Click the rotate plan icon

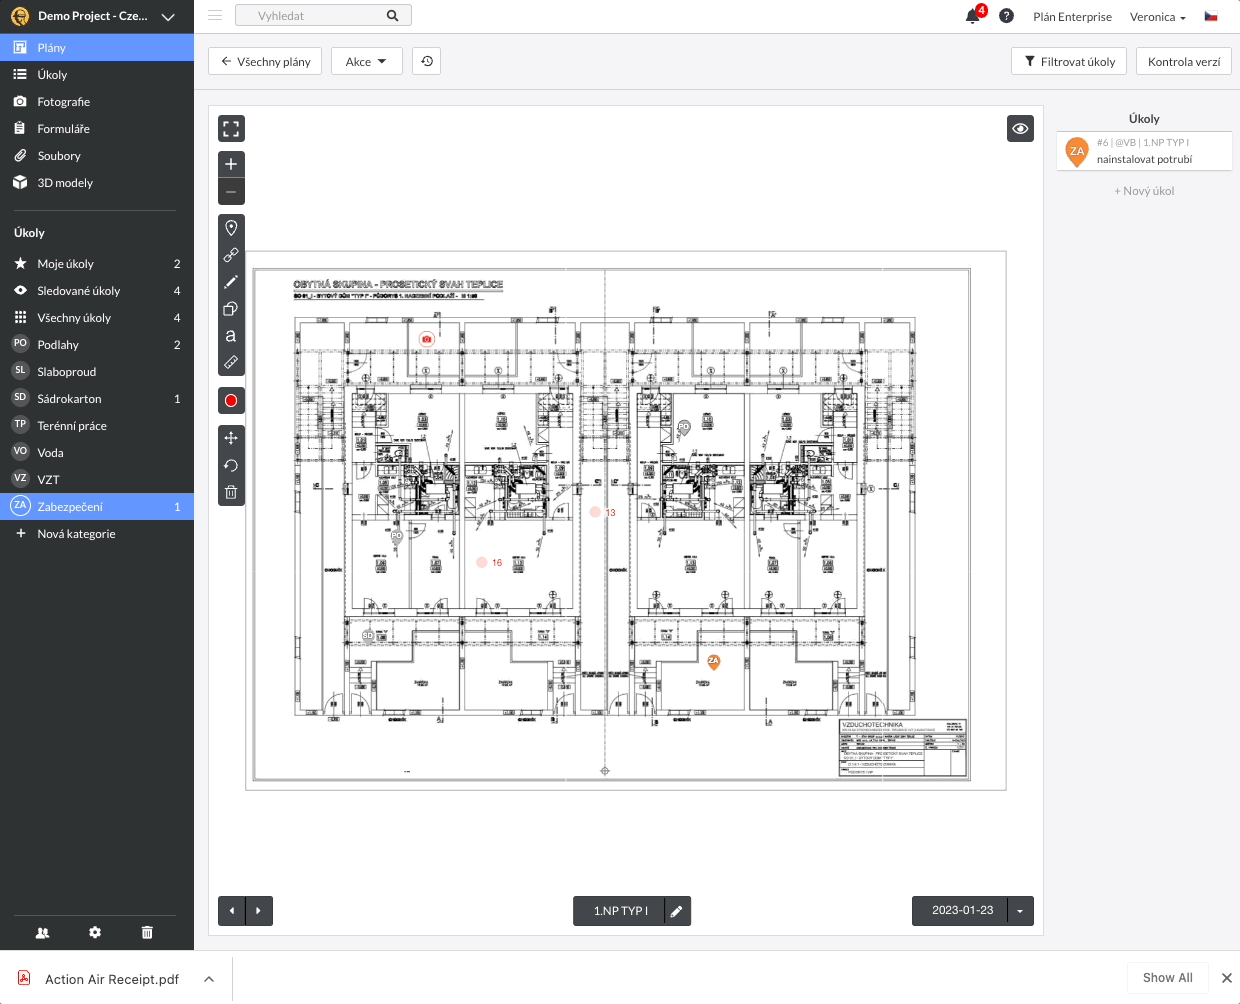point(231,465)
